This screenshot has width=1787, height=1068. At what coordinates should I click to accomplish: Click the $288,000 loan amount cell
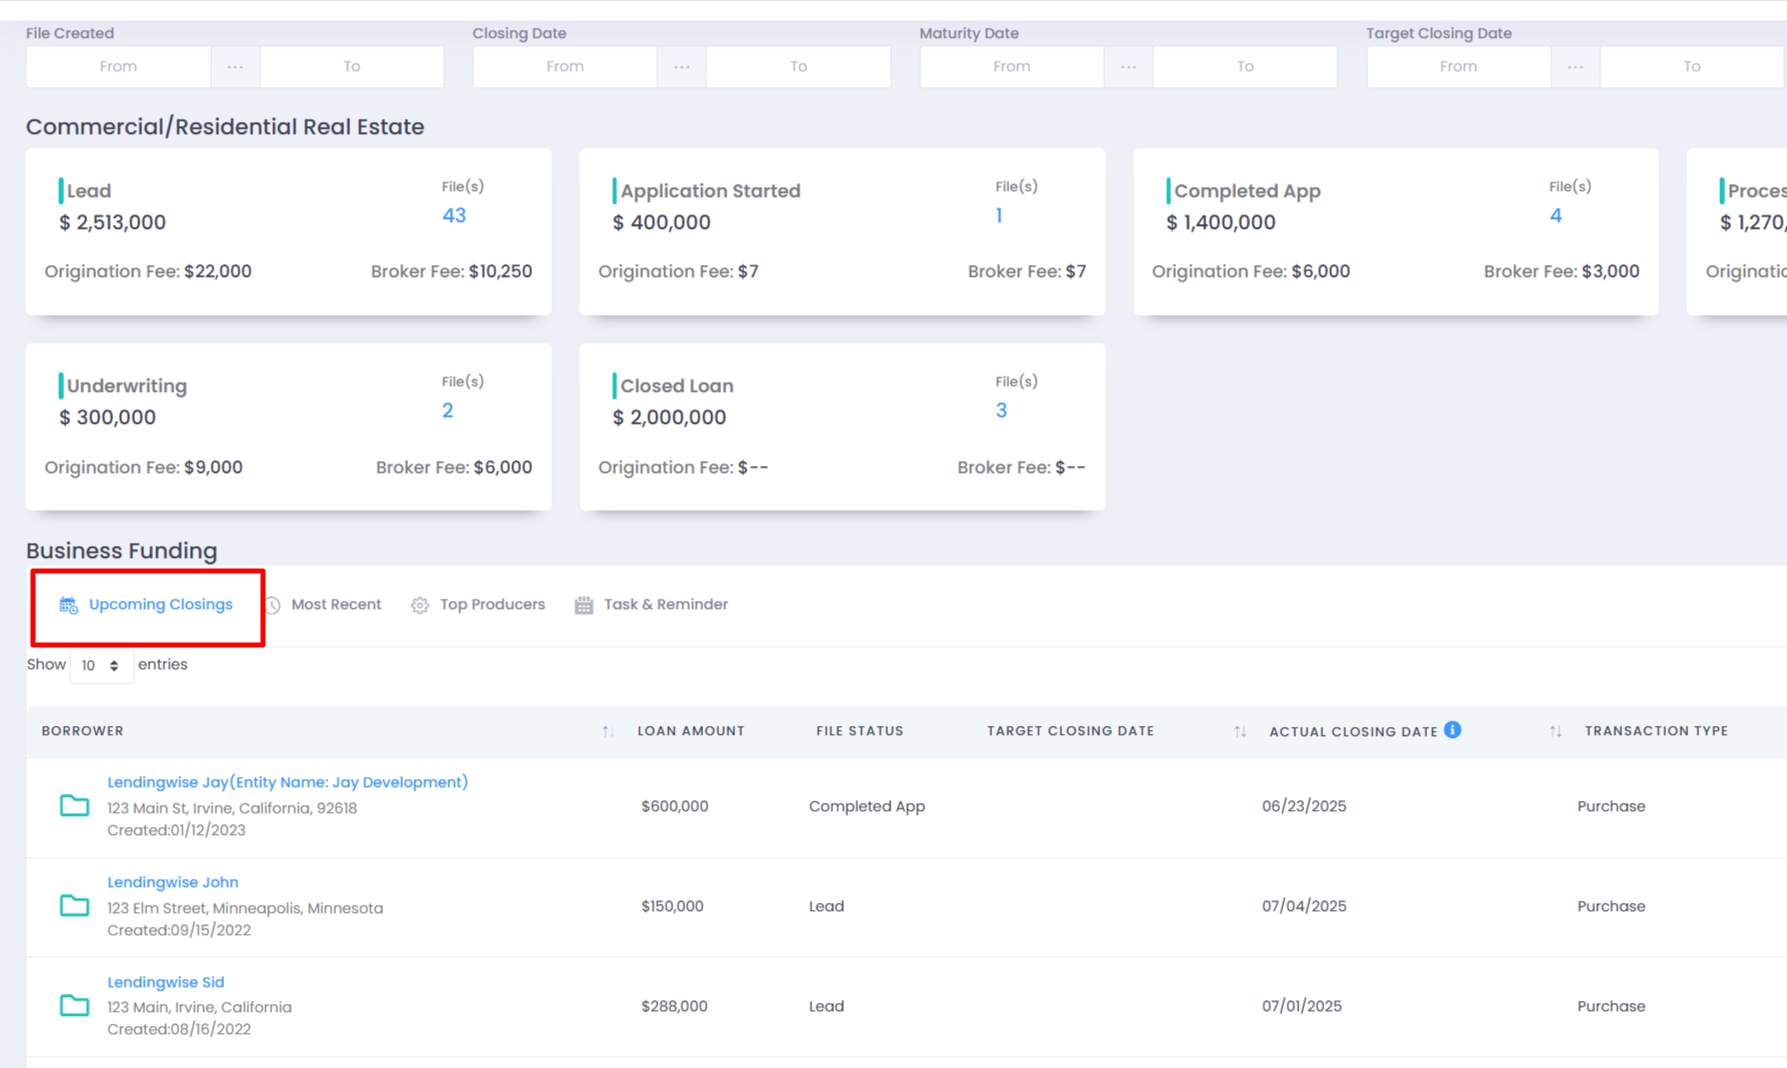[x=674, y=1006]
